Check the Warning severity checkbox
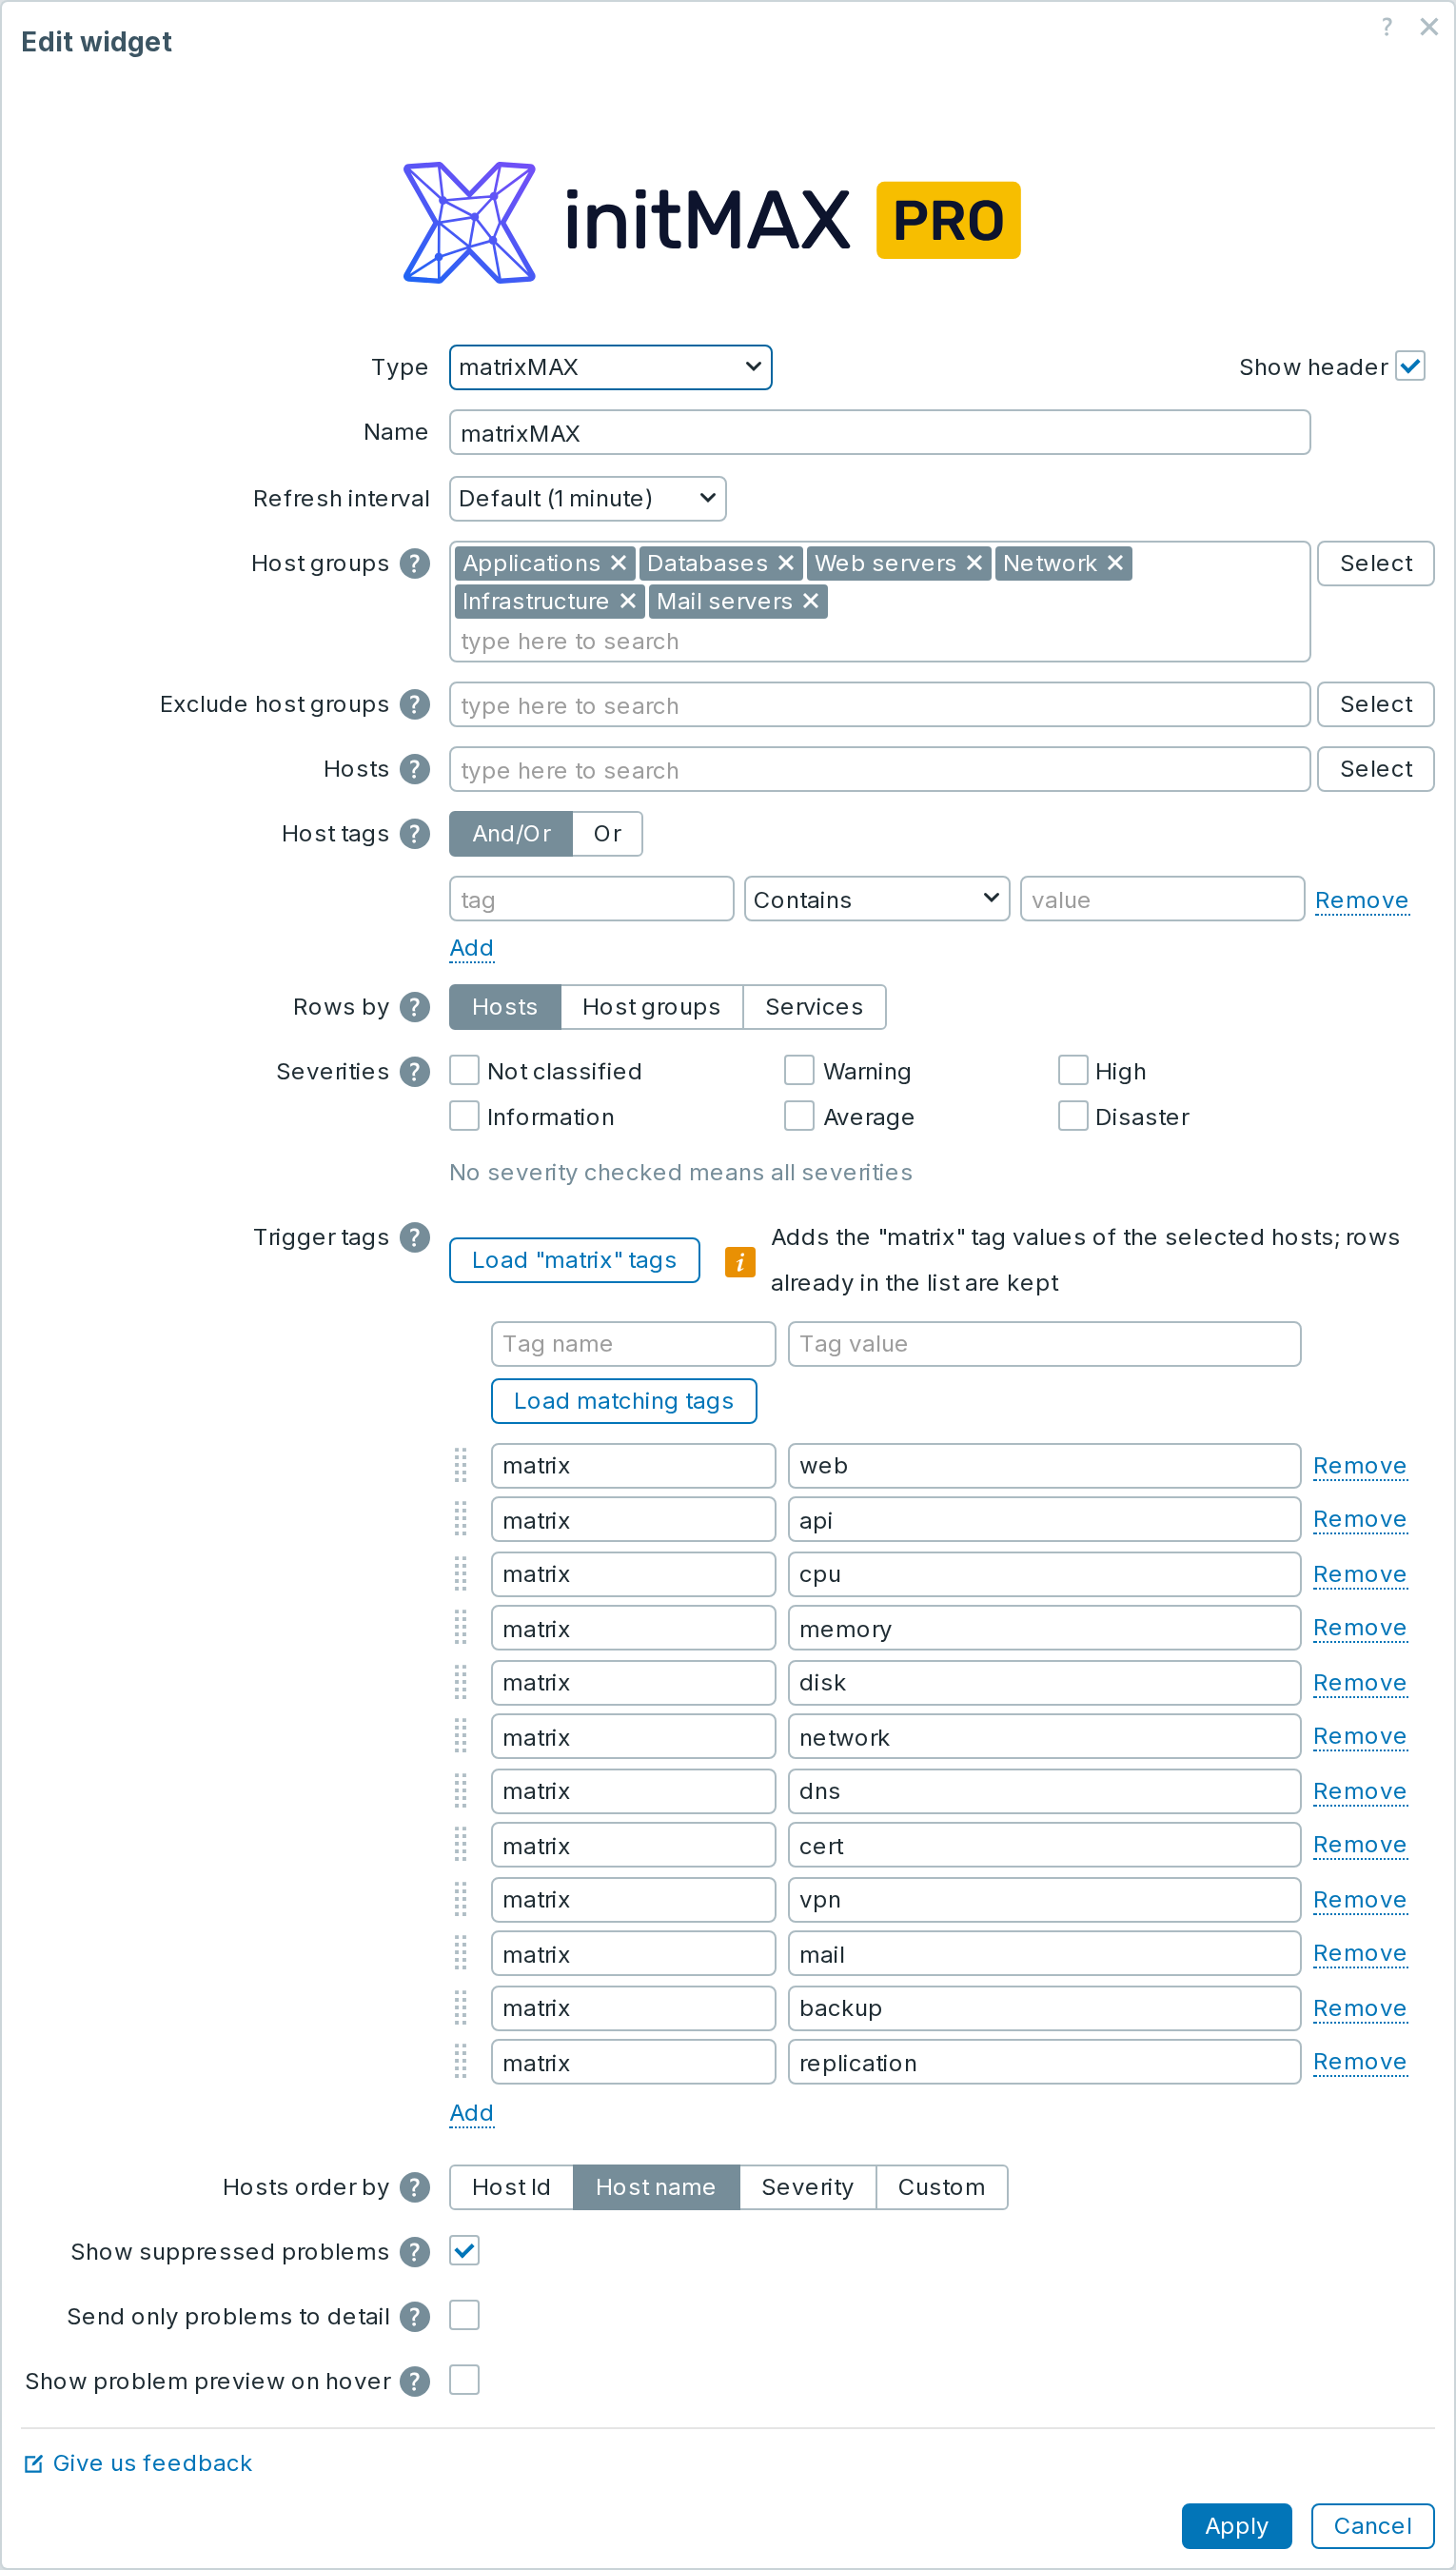This screenshot has width=1456, height=2570. [x=799, y=1070]
